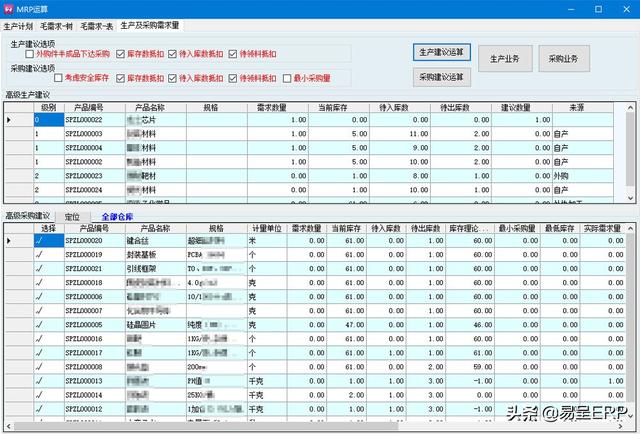Uncheck 库存数抵扣 under 生产建议选项

point(121,54)
